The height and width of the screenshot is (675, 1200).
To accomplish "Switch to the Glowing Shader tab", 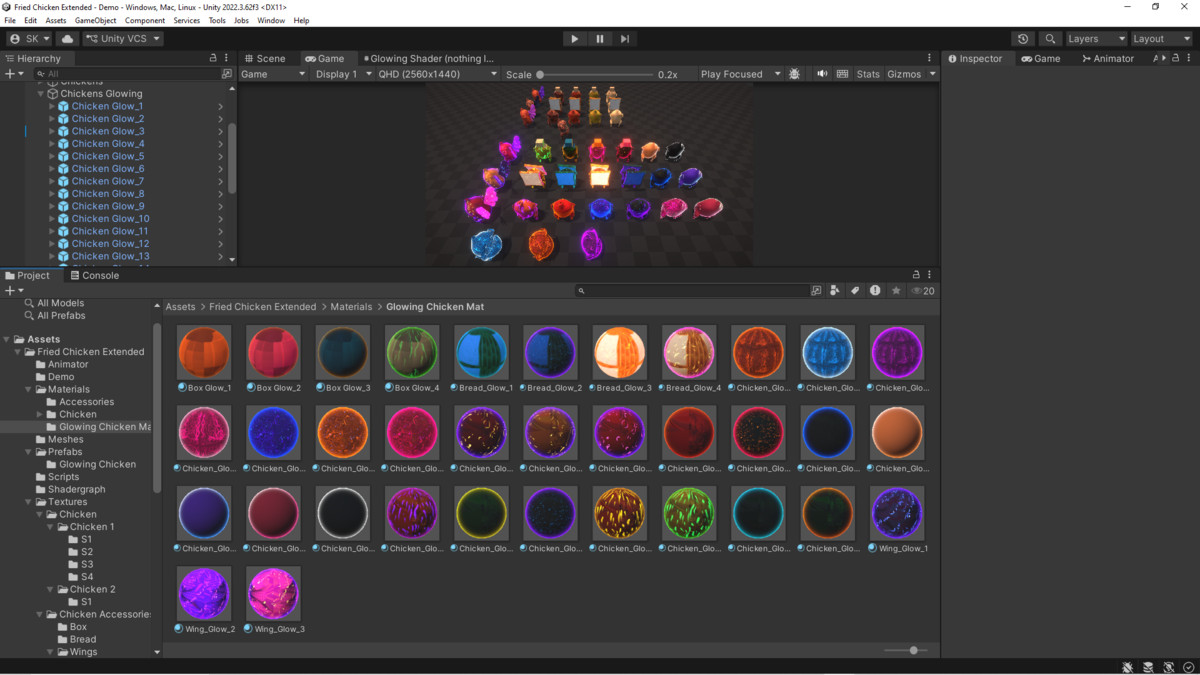I will [x=428, y=58].
